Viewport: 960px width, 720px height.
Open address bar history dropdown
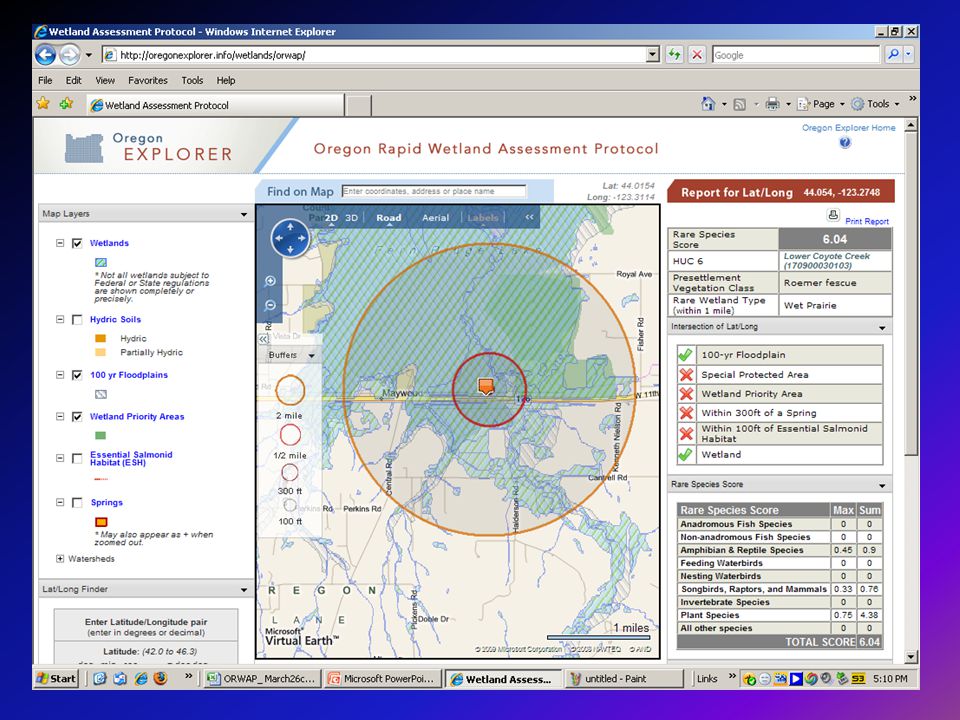[653, 55]
